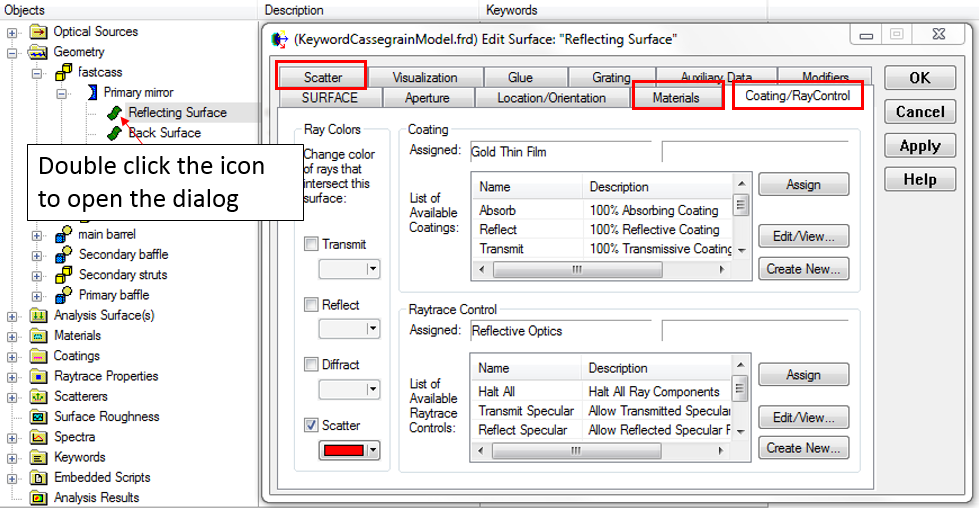Click the Surface Roughness icon
979x508 pixels.
(x=39, y=417)
